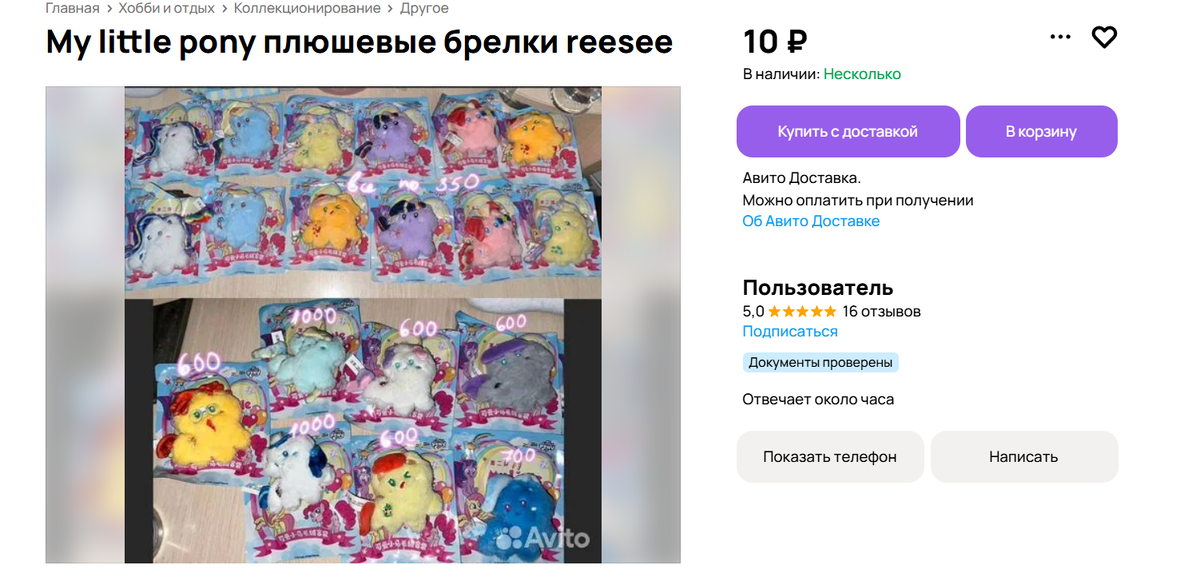
Task: Add listing to favorites with heart icon
Action: (1104, 38)
